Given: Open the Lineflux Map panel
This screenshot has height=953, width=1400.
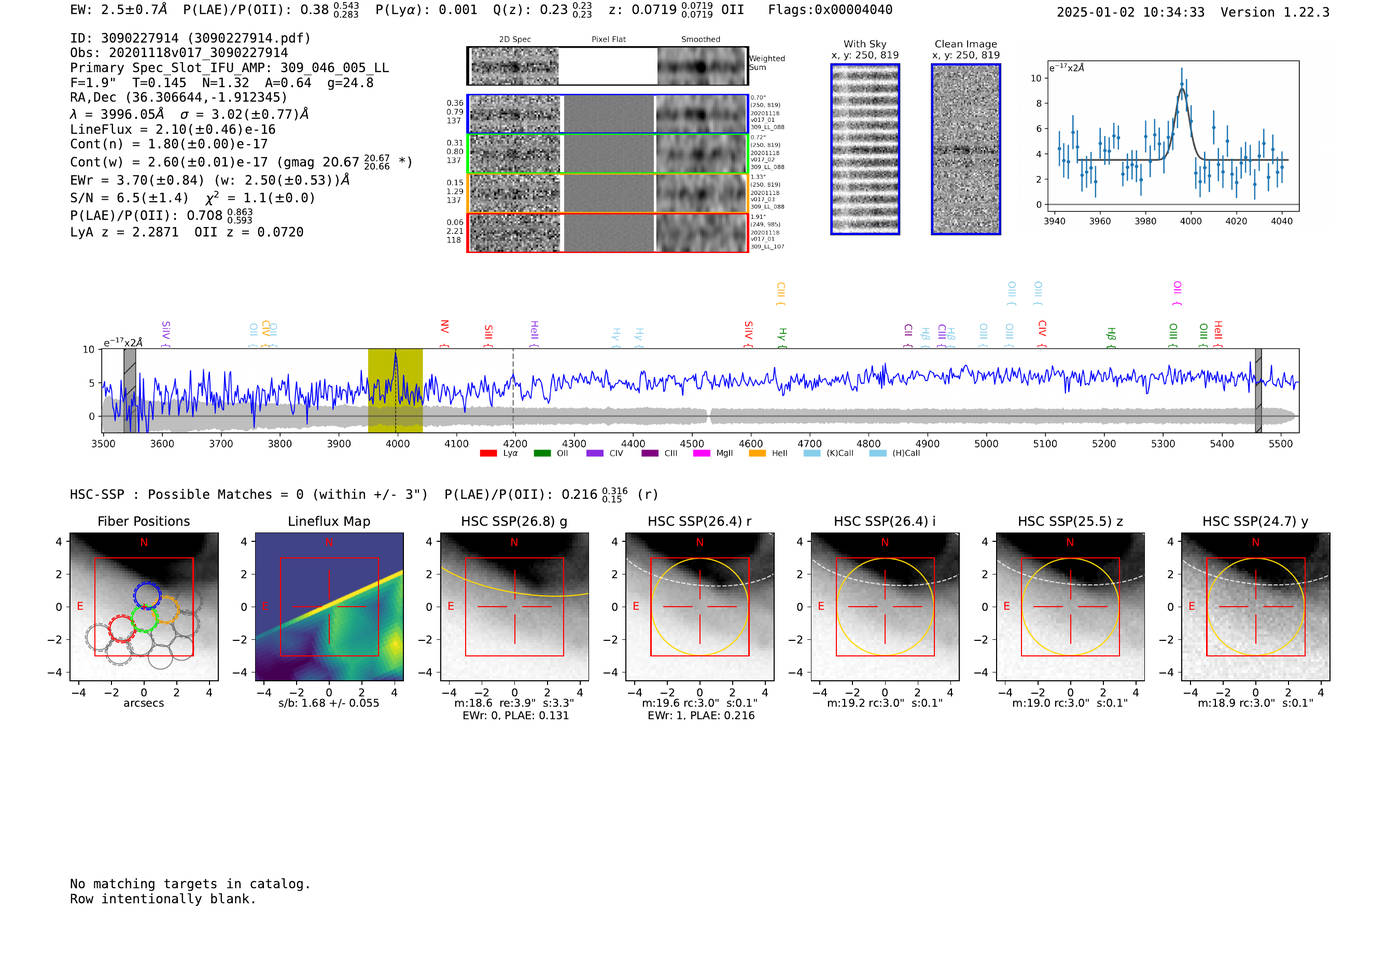Looking at the screenshot, I should point(329,607).
